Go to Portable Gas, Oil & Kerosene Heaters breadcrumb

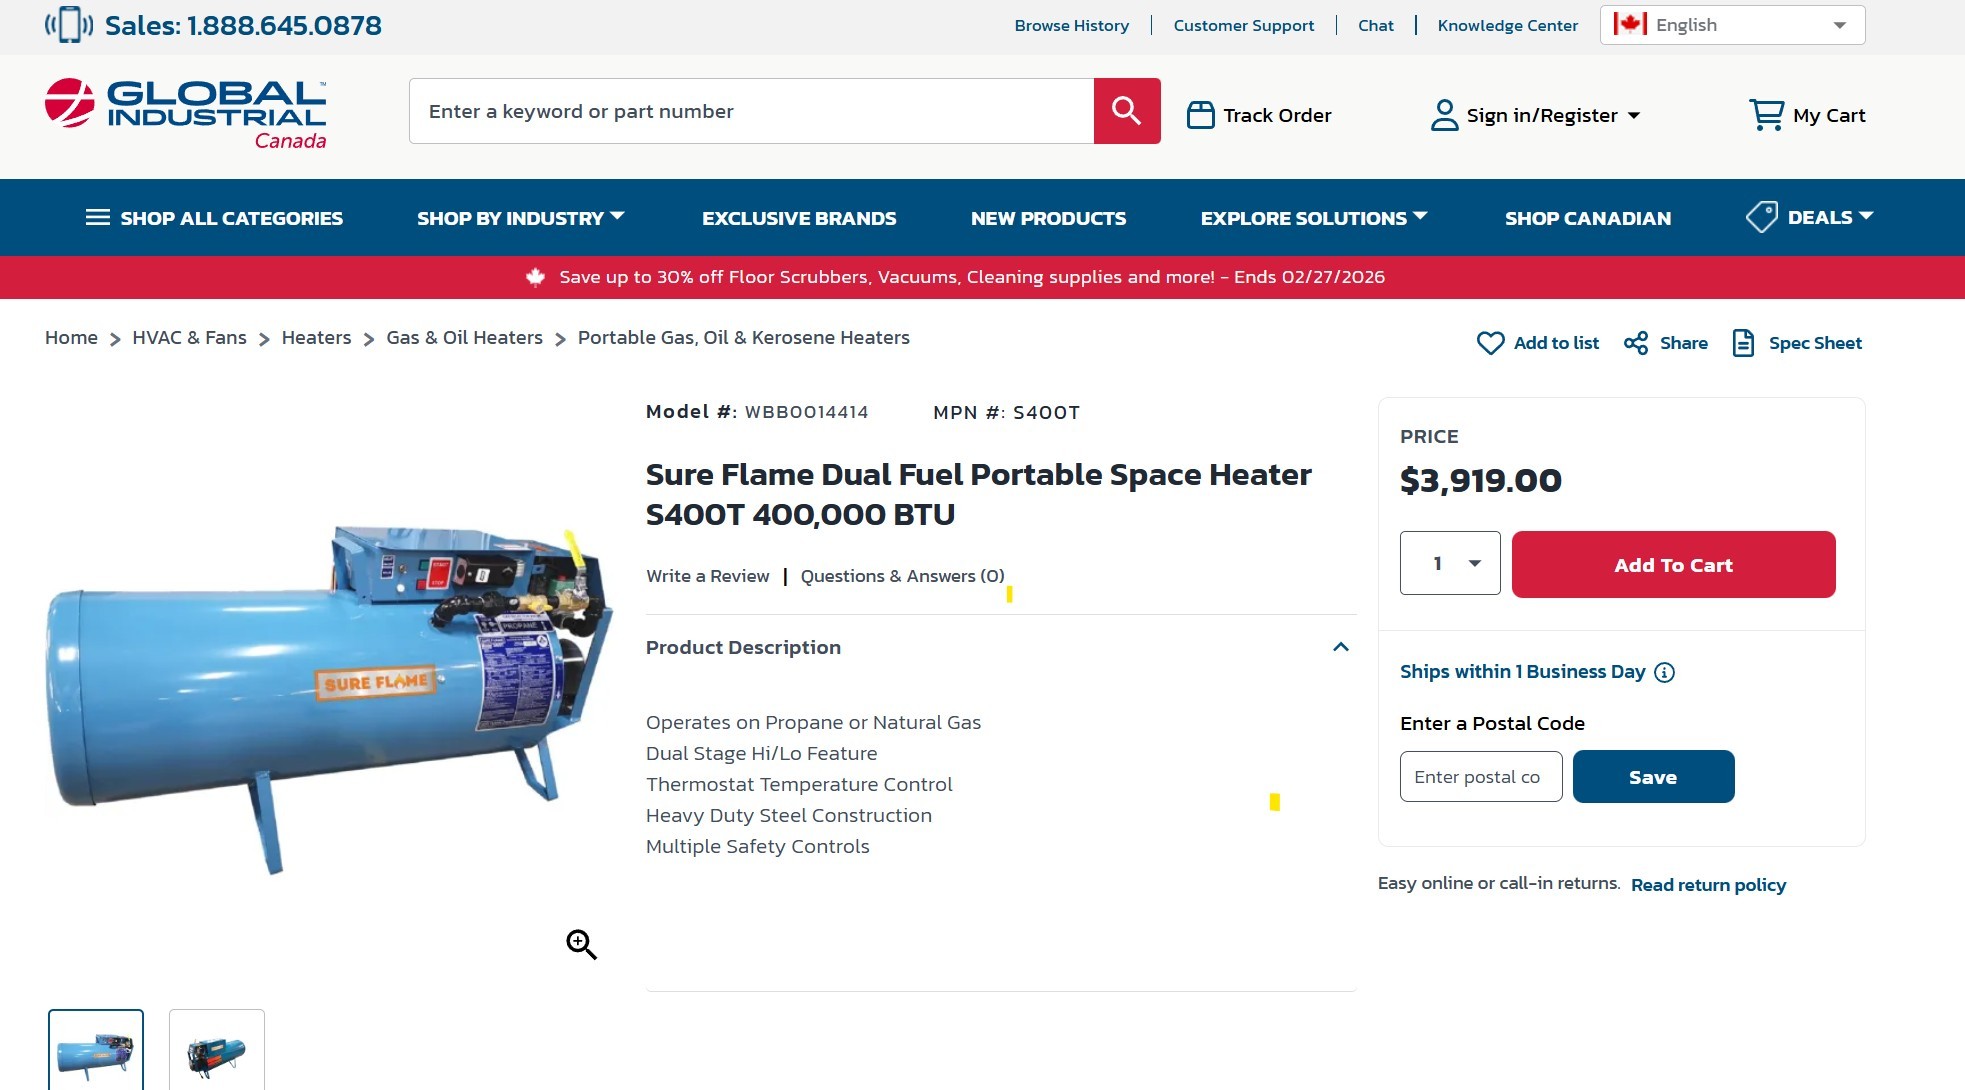point(743,338)
